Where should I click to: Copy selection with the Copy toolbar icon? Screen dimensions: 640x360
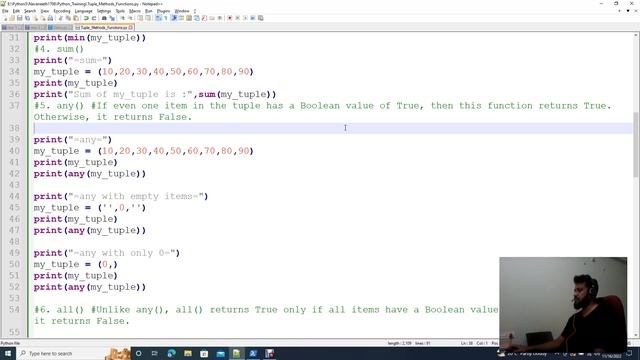(x=68, y=18)
